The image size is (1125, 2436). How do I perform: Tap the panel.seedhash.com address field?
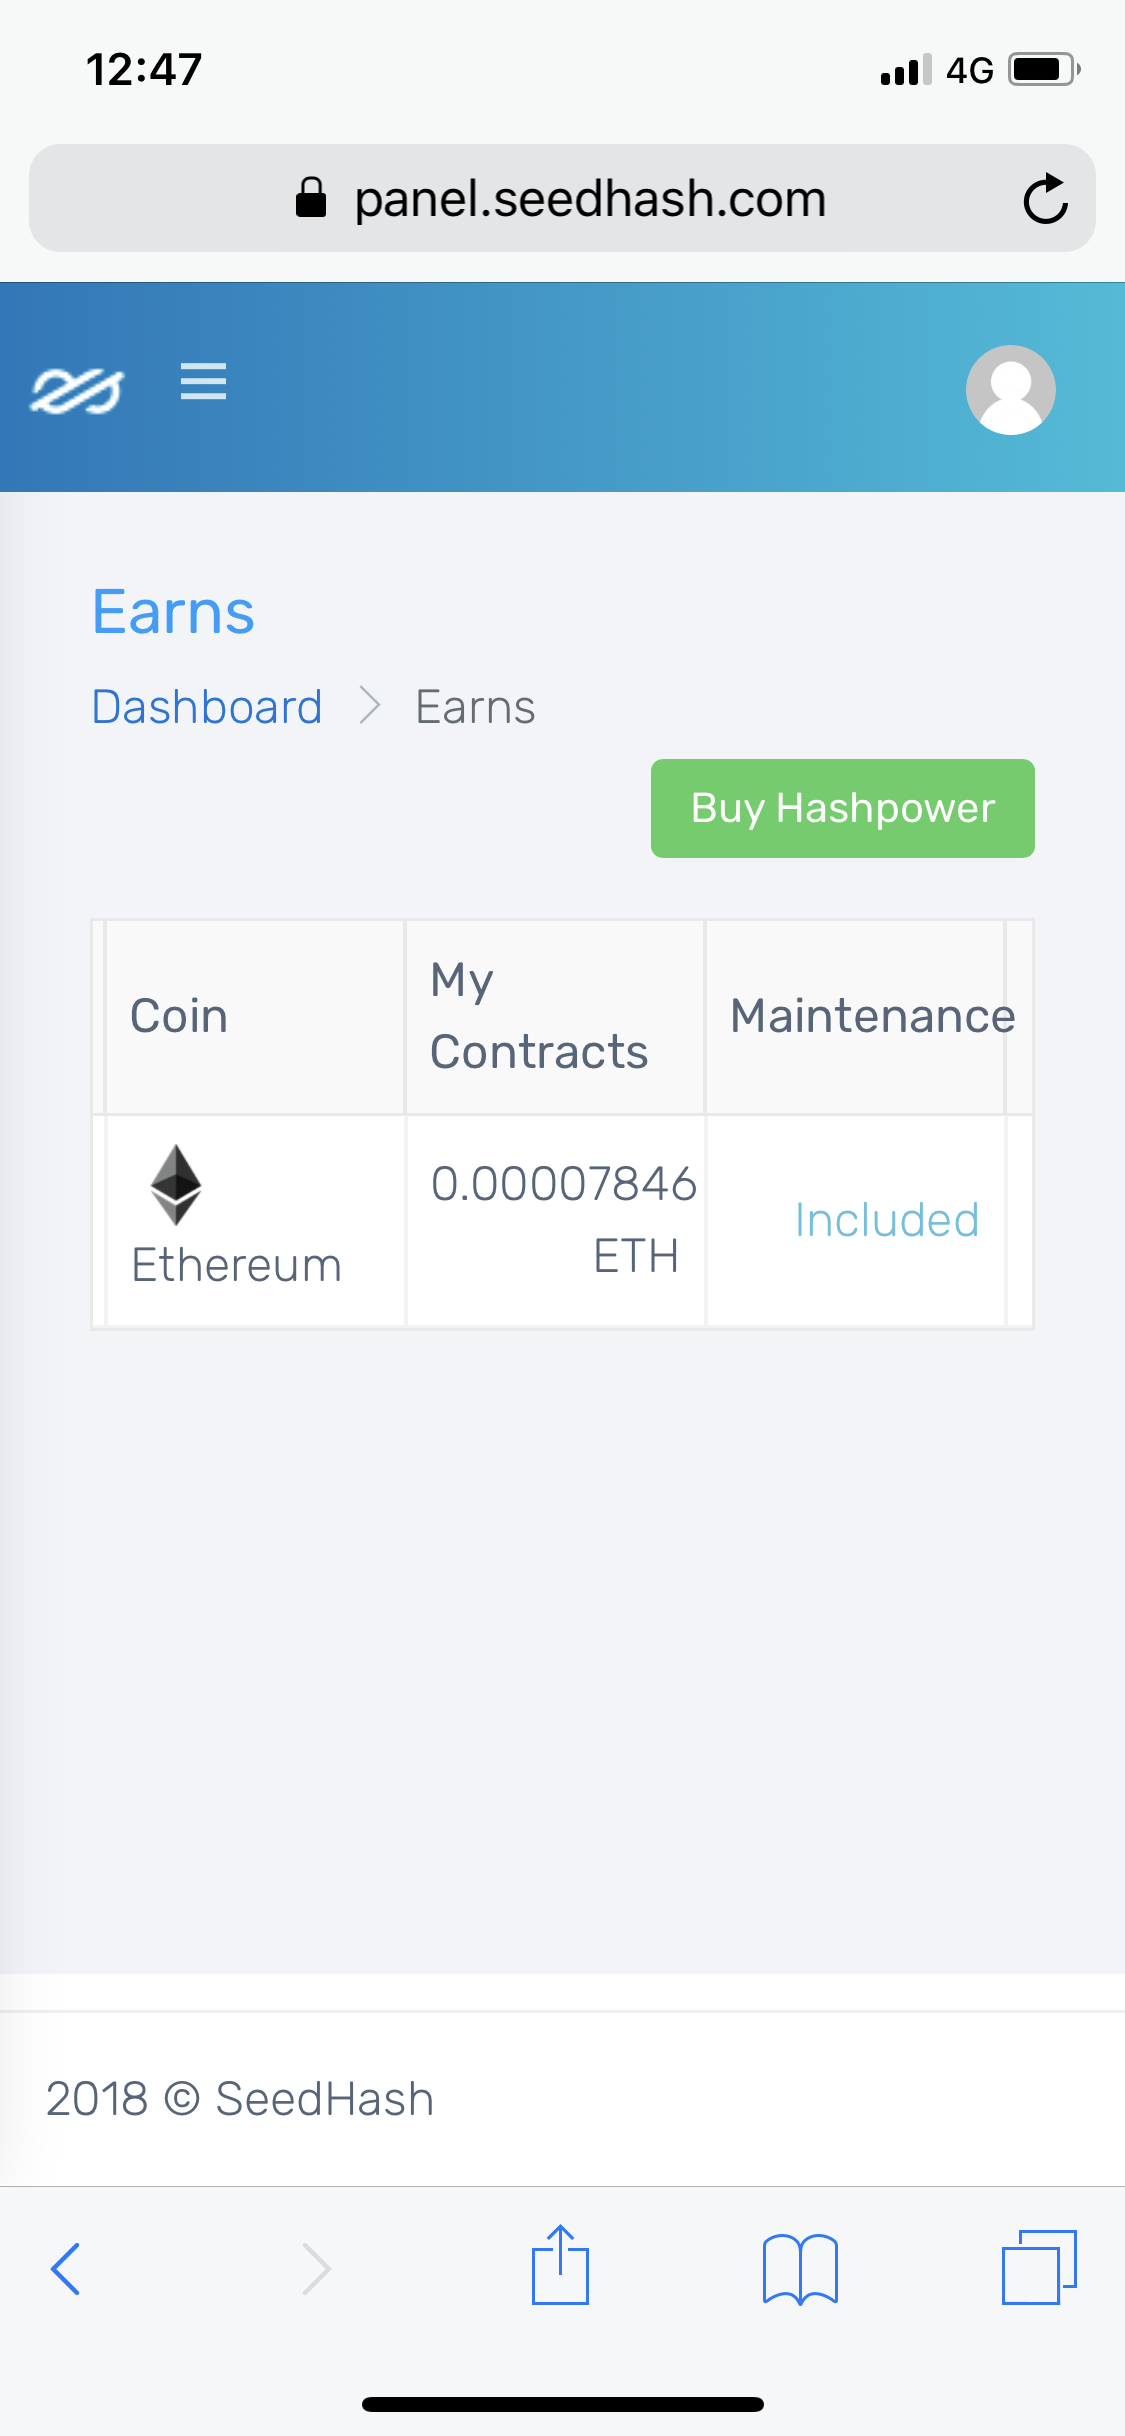point(562,198)
